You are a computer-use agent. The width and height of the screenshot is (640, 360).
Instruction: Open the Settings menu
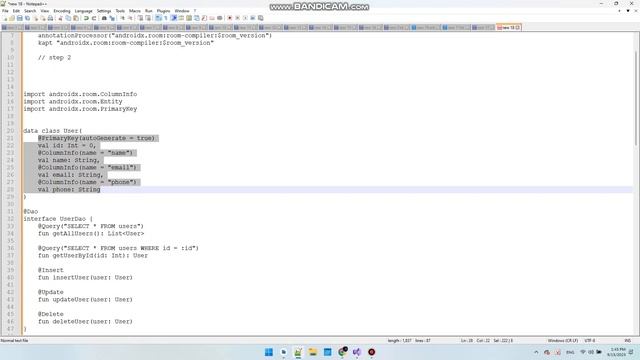click(x=104, y=11)
